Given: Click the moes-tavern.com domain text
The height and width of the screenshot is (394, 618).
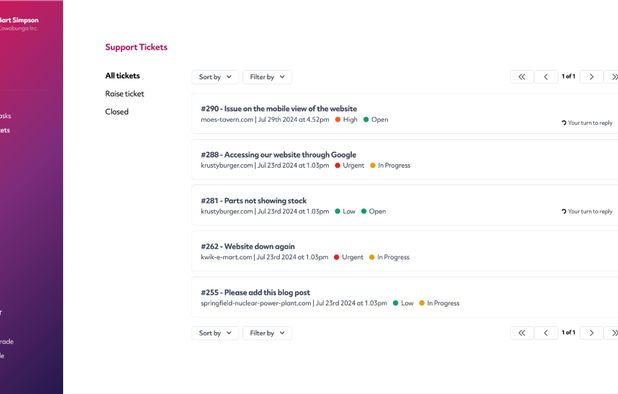Looking at the screenshot, I should pos(227,119).
